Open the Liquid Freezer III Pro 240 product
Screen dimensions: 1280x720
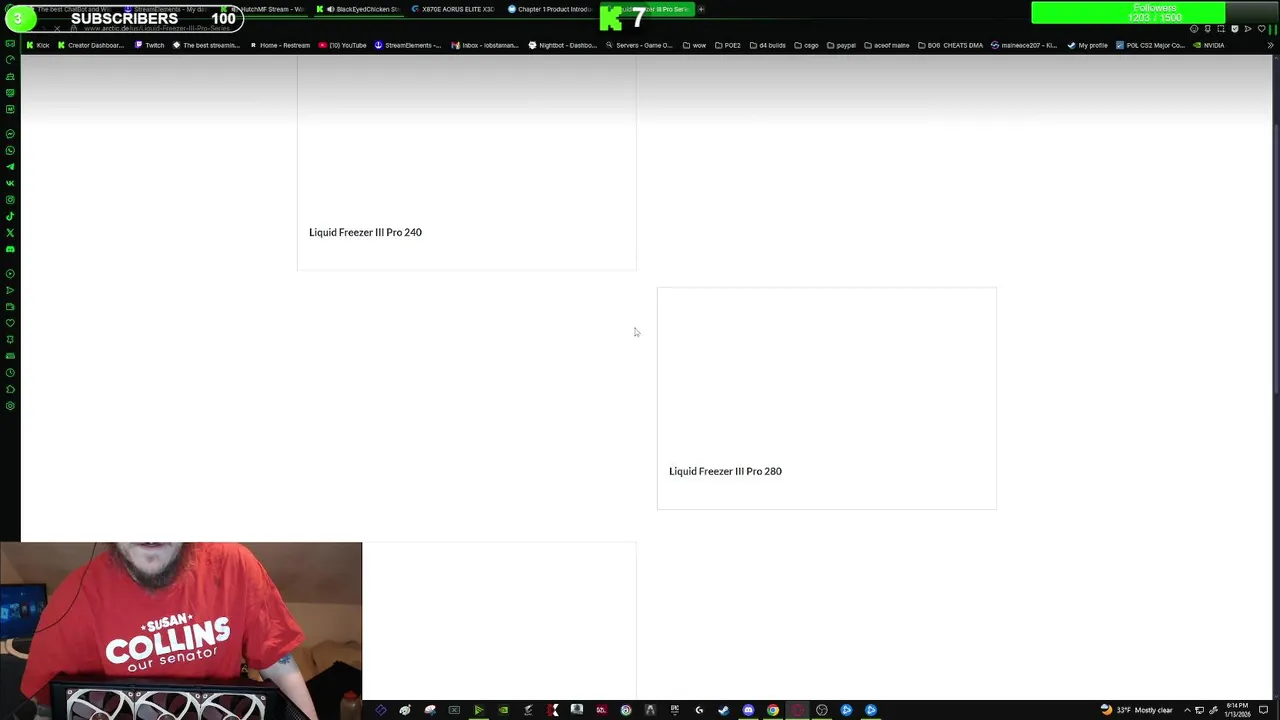[x=365, y=232]
